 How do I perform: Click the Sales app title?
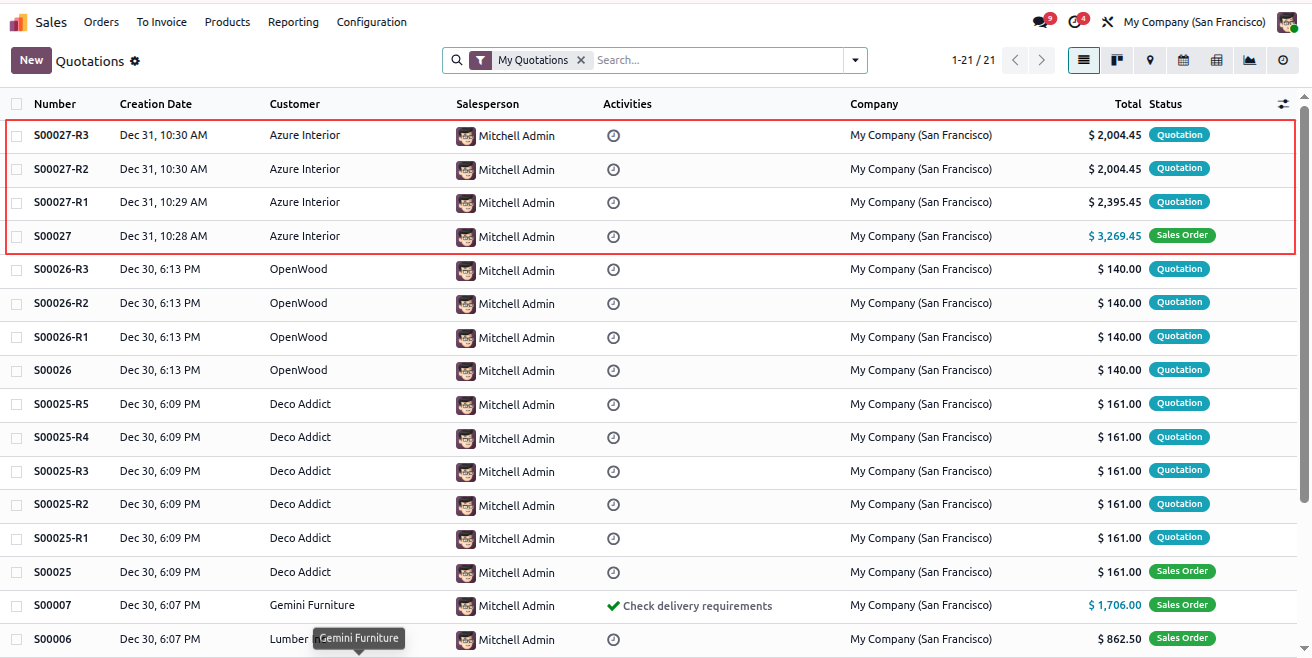(51, 22)
